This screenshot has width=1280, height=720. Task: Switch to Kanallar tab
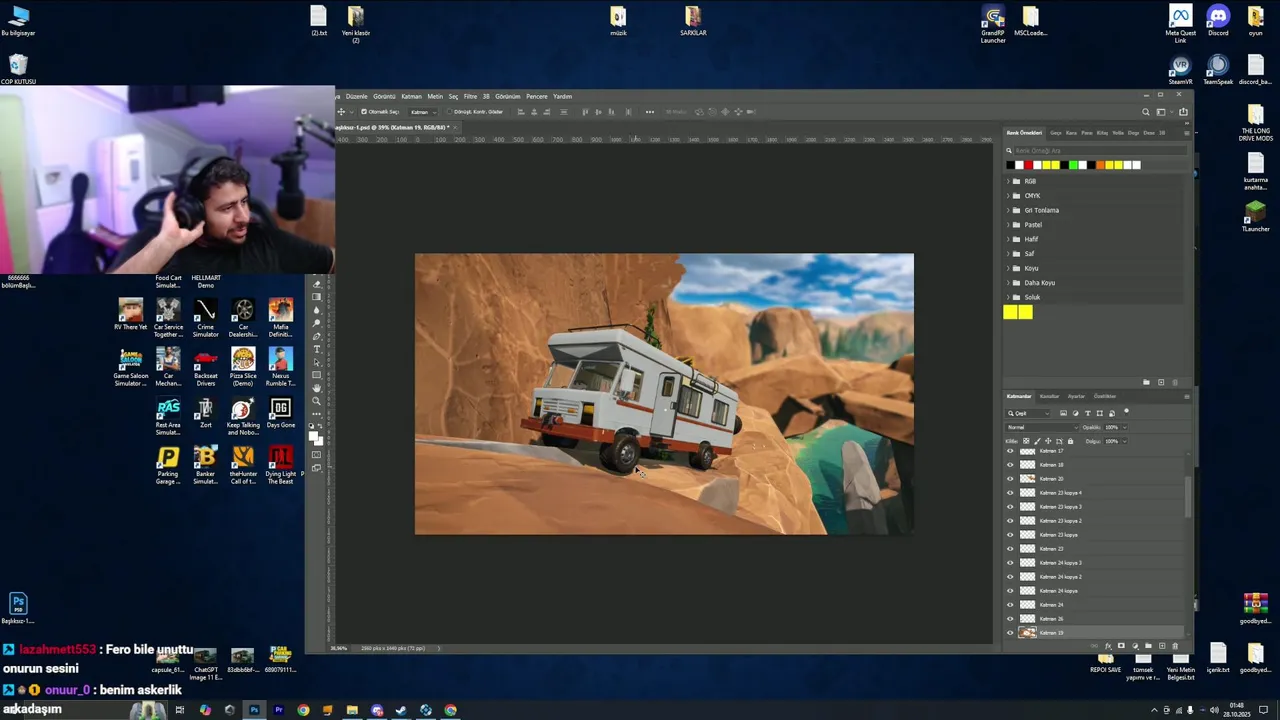click(x=1049, y=397)
